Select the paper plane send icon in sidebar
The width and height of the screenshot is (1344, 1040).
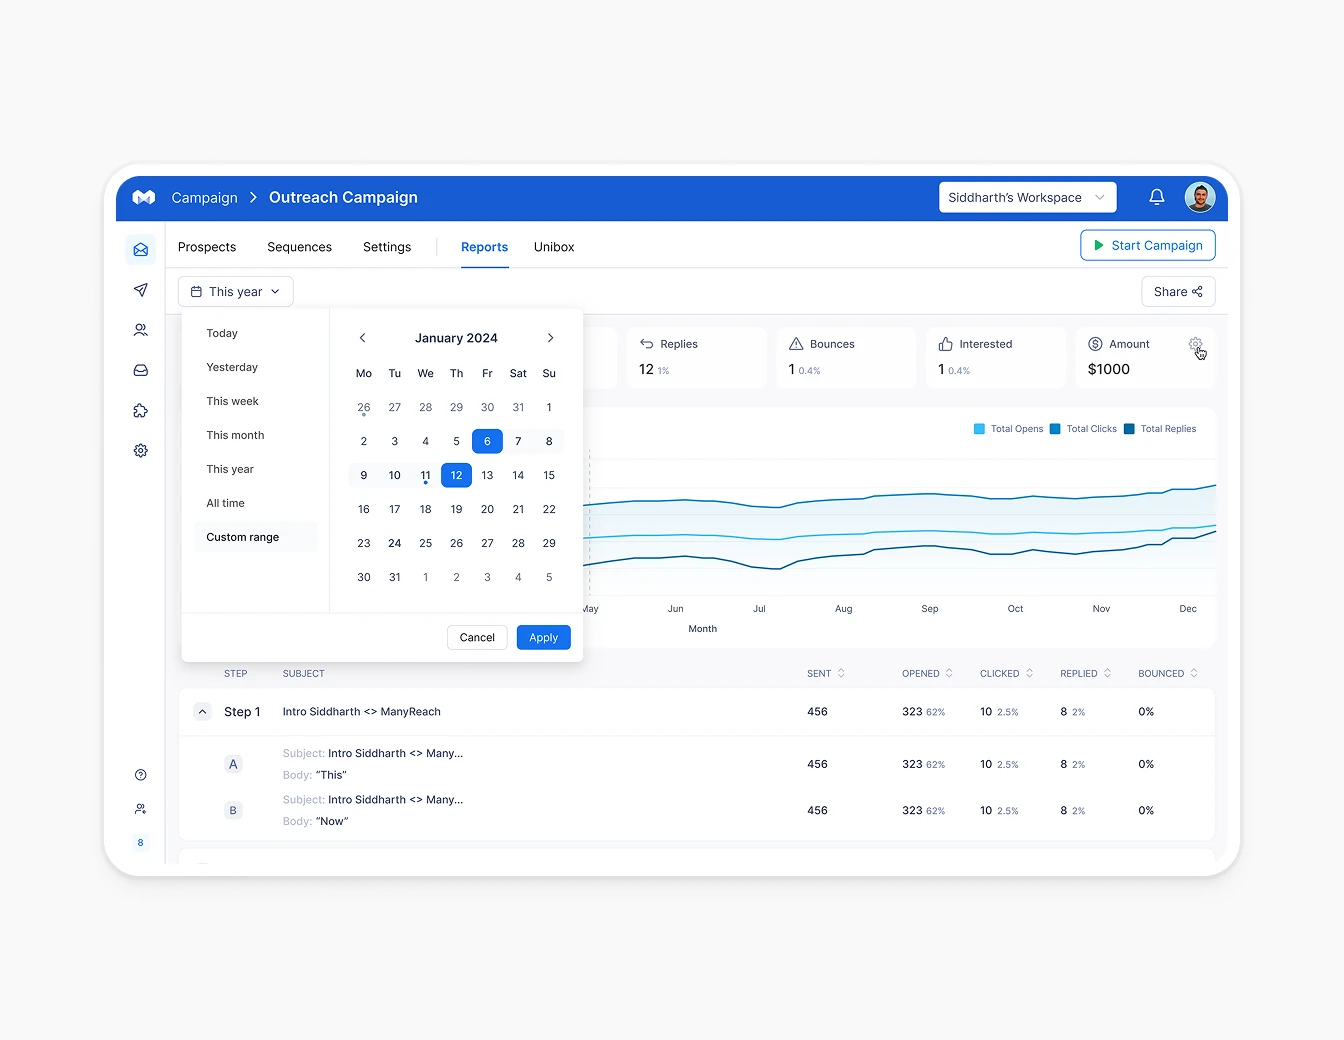140,290
